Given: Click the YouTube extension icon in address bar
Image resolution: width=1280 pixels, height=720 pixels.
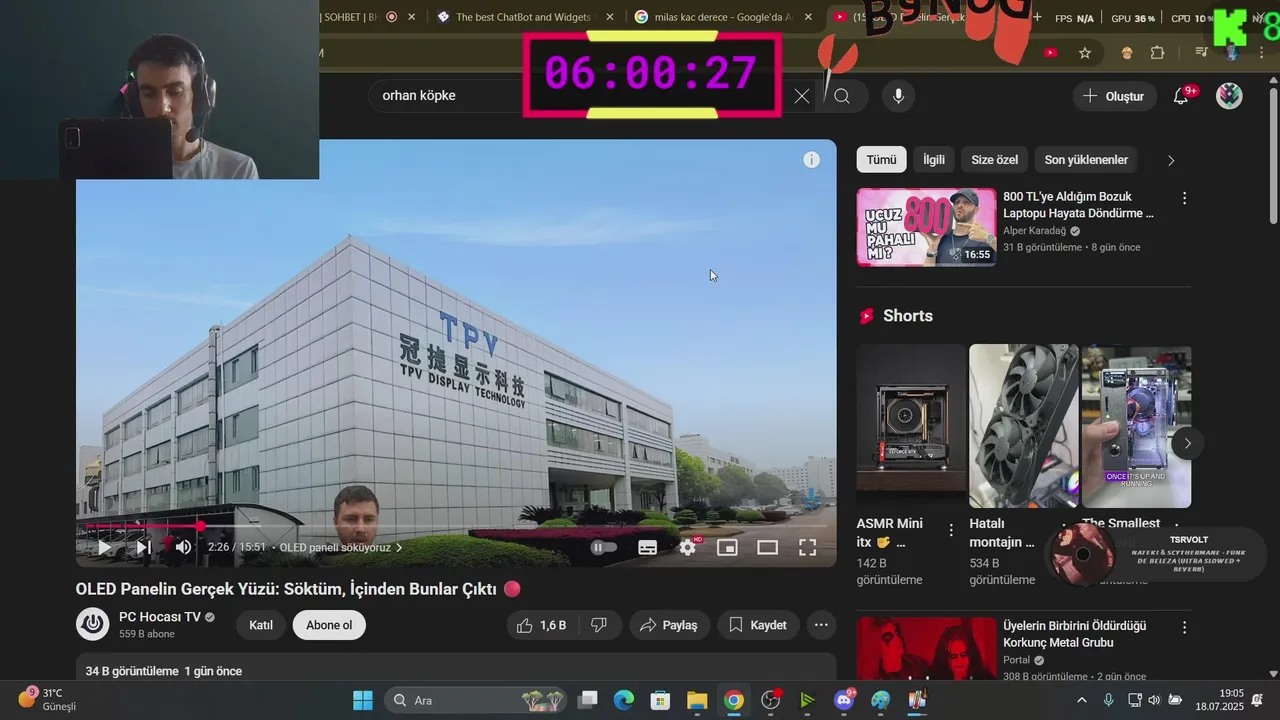Looking at the screenshot, I should pos(1050,52).
